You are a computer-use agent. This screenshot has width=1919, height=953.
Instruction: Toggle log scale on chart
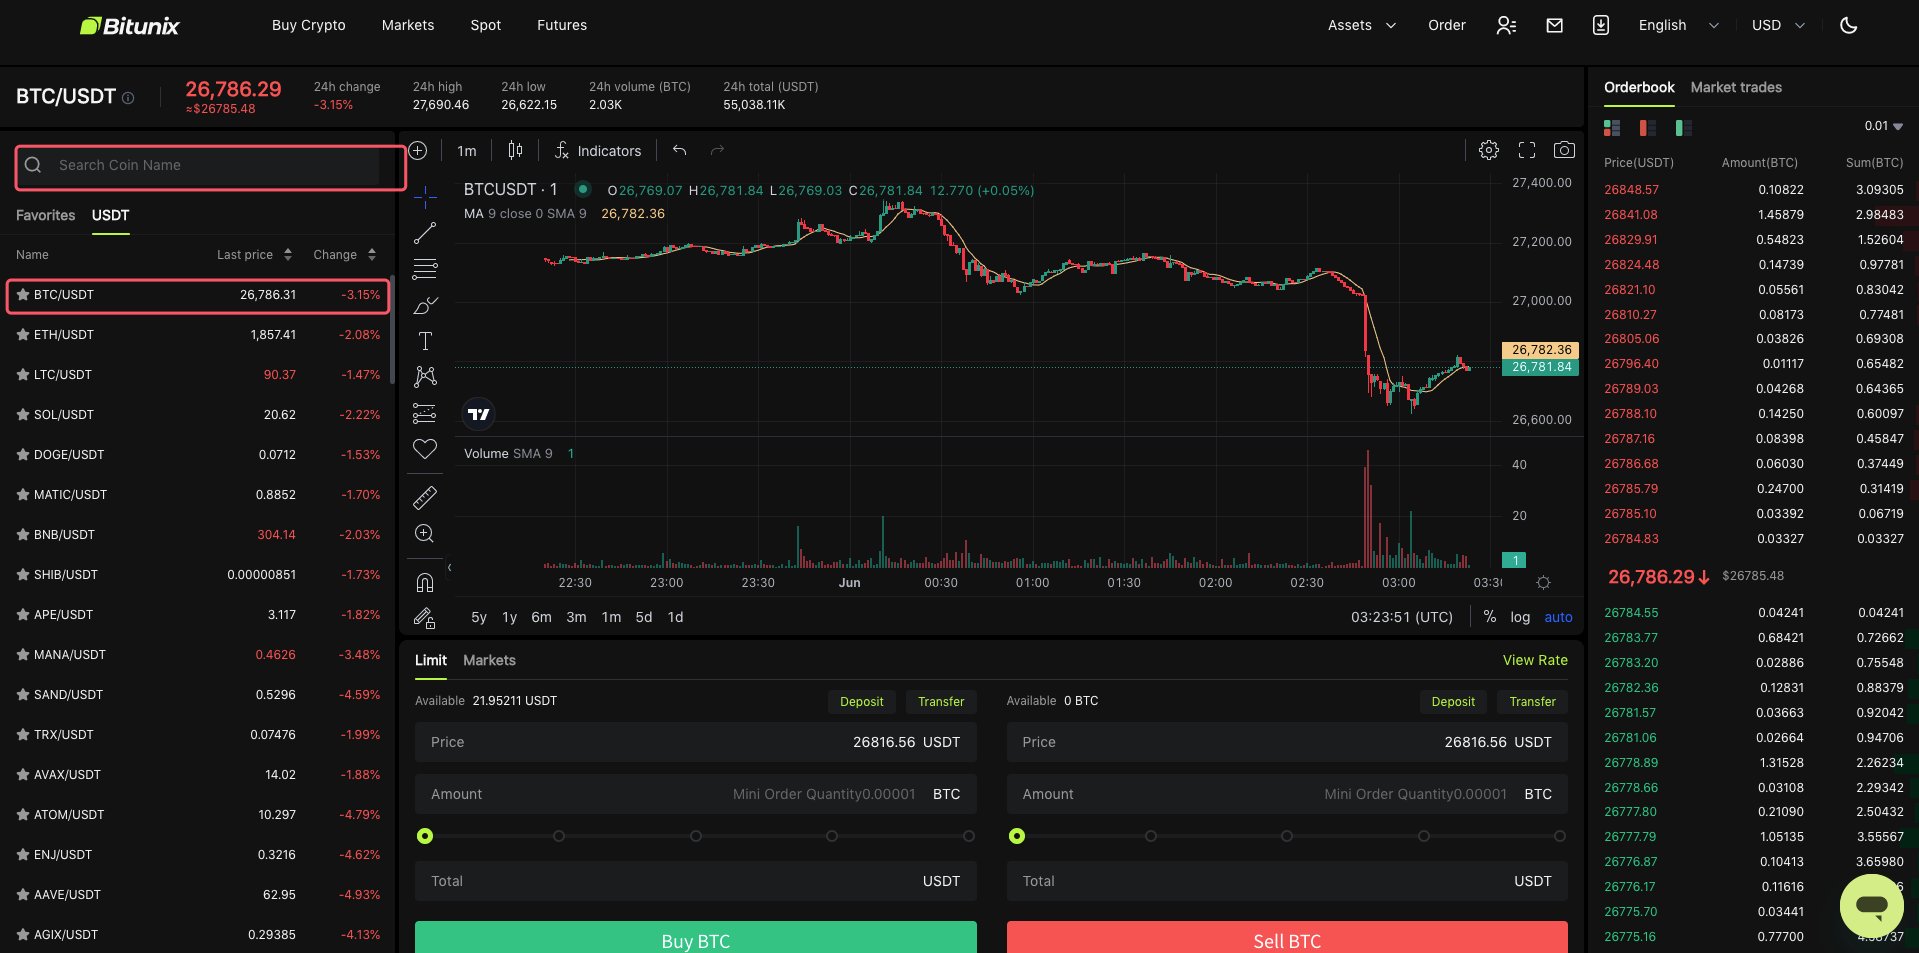click(x=1520, y=617)
